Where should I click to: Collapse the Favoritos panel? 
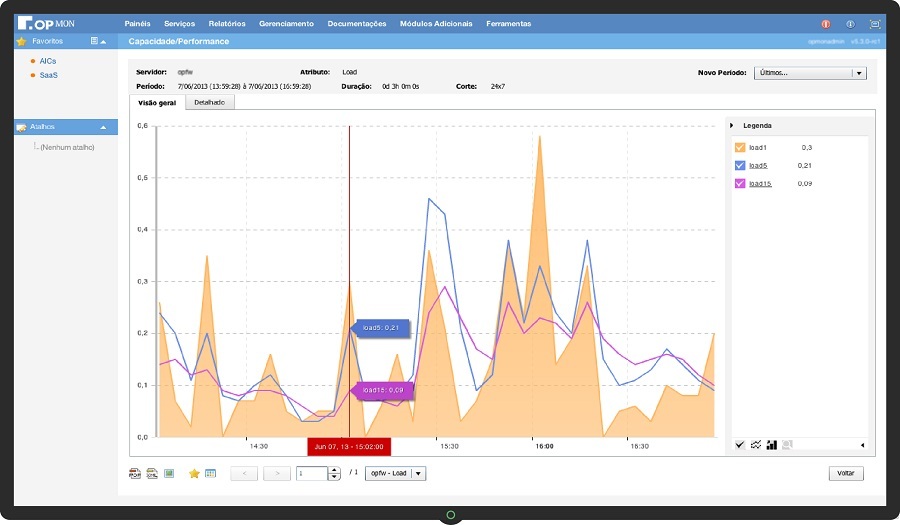[x=103, y=42]
